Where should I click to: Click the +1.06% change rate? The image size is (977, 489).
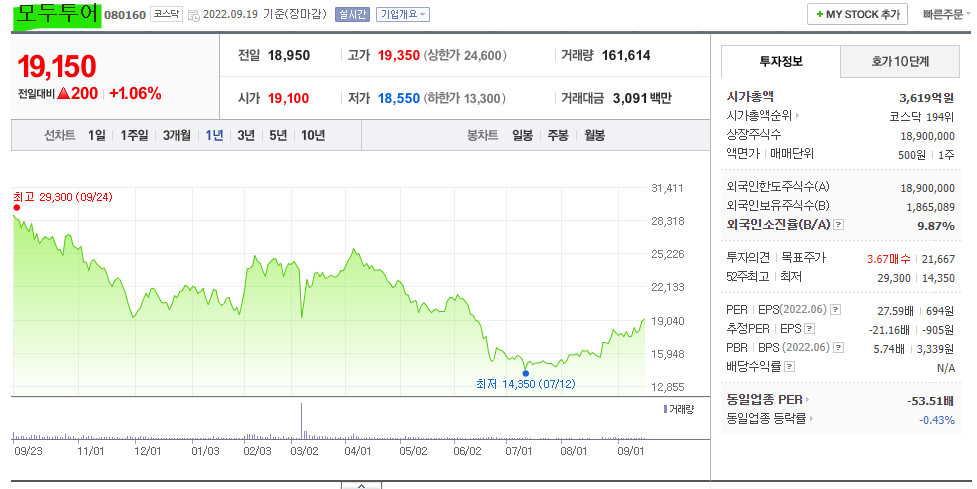coord(135,93)
